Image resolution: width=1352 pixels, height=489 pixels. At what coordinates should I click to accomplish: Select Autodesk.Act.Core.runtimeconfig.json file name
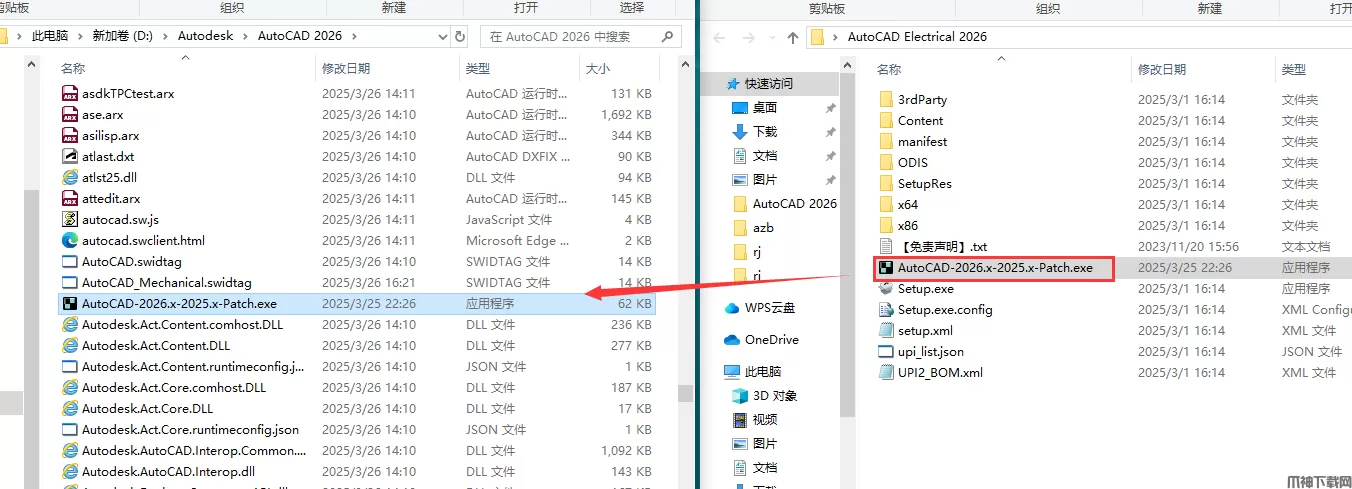tap(191, 429)
